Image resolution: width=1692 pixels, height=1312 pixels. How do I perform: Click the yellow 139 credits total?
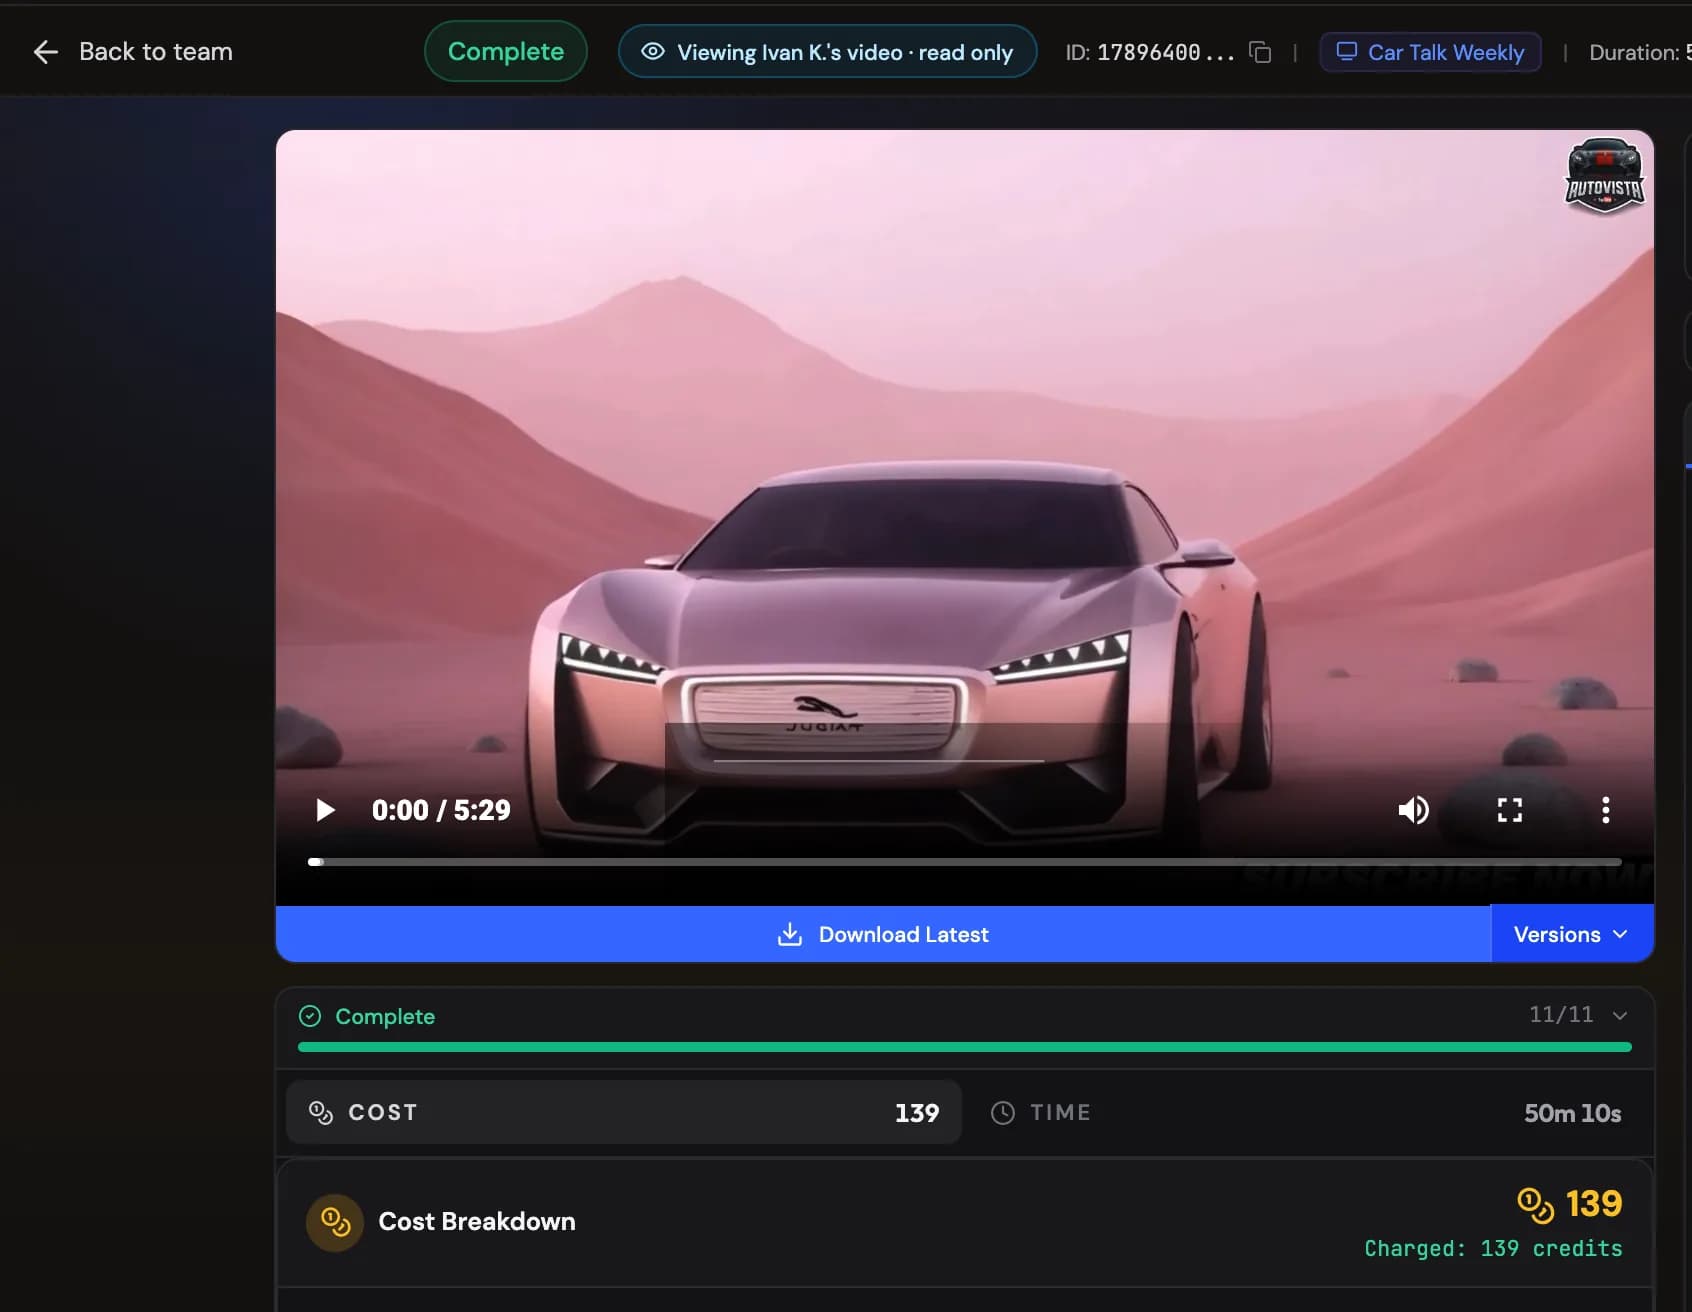(1570, 1203)
